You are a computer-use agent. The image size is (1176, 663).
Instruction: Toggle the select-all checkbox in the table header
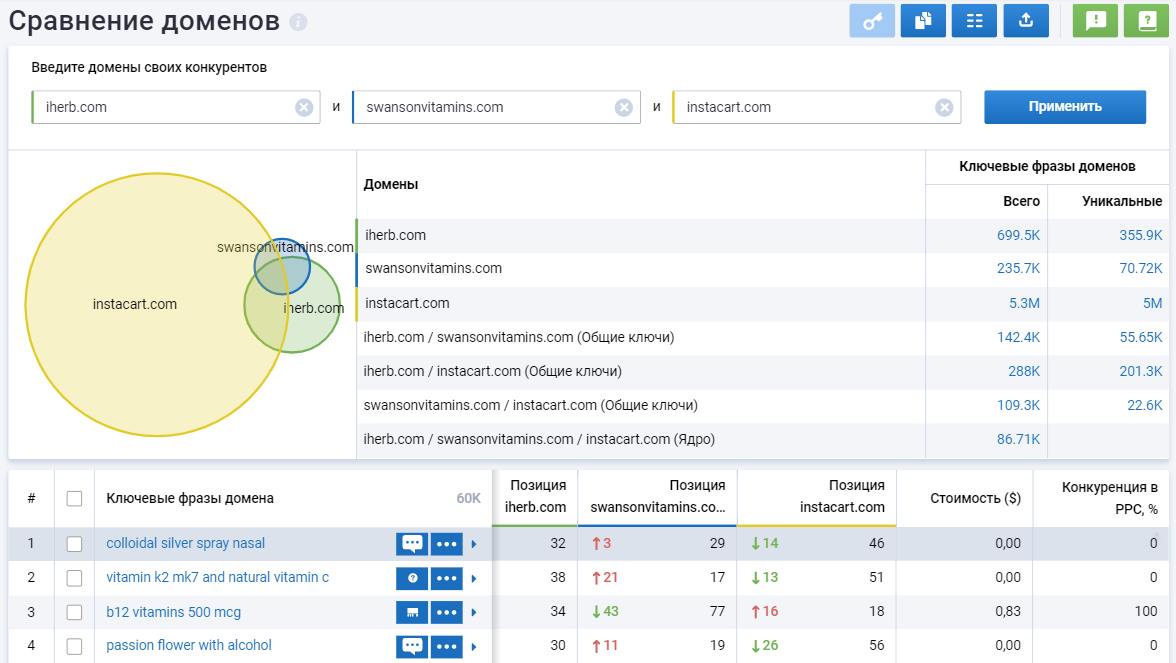click(74, 499)
